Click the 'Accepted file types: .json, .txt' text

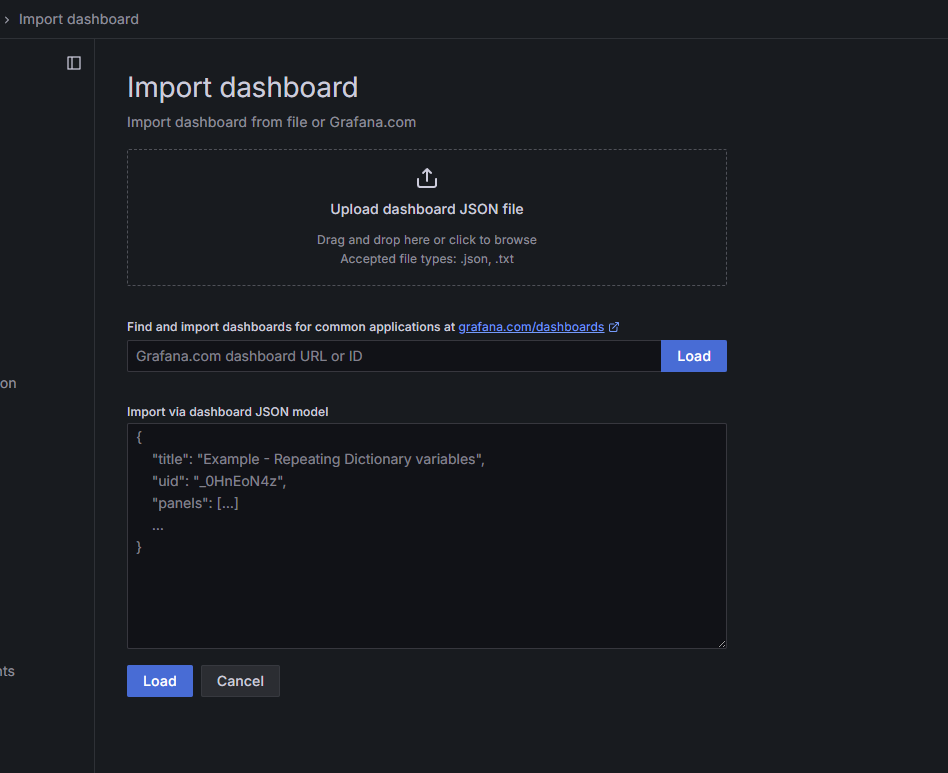coord(427,259)
